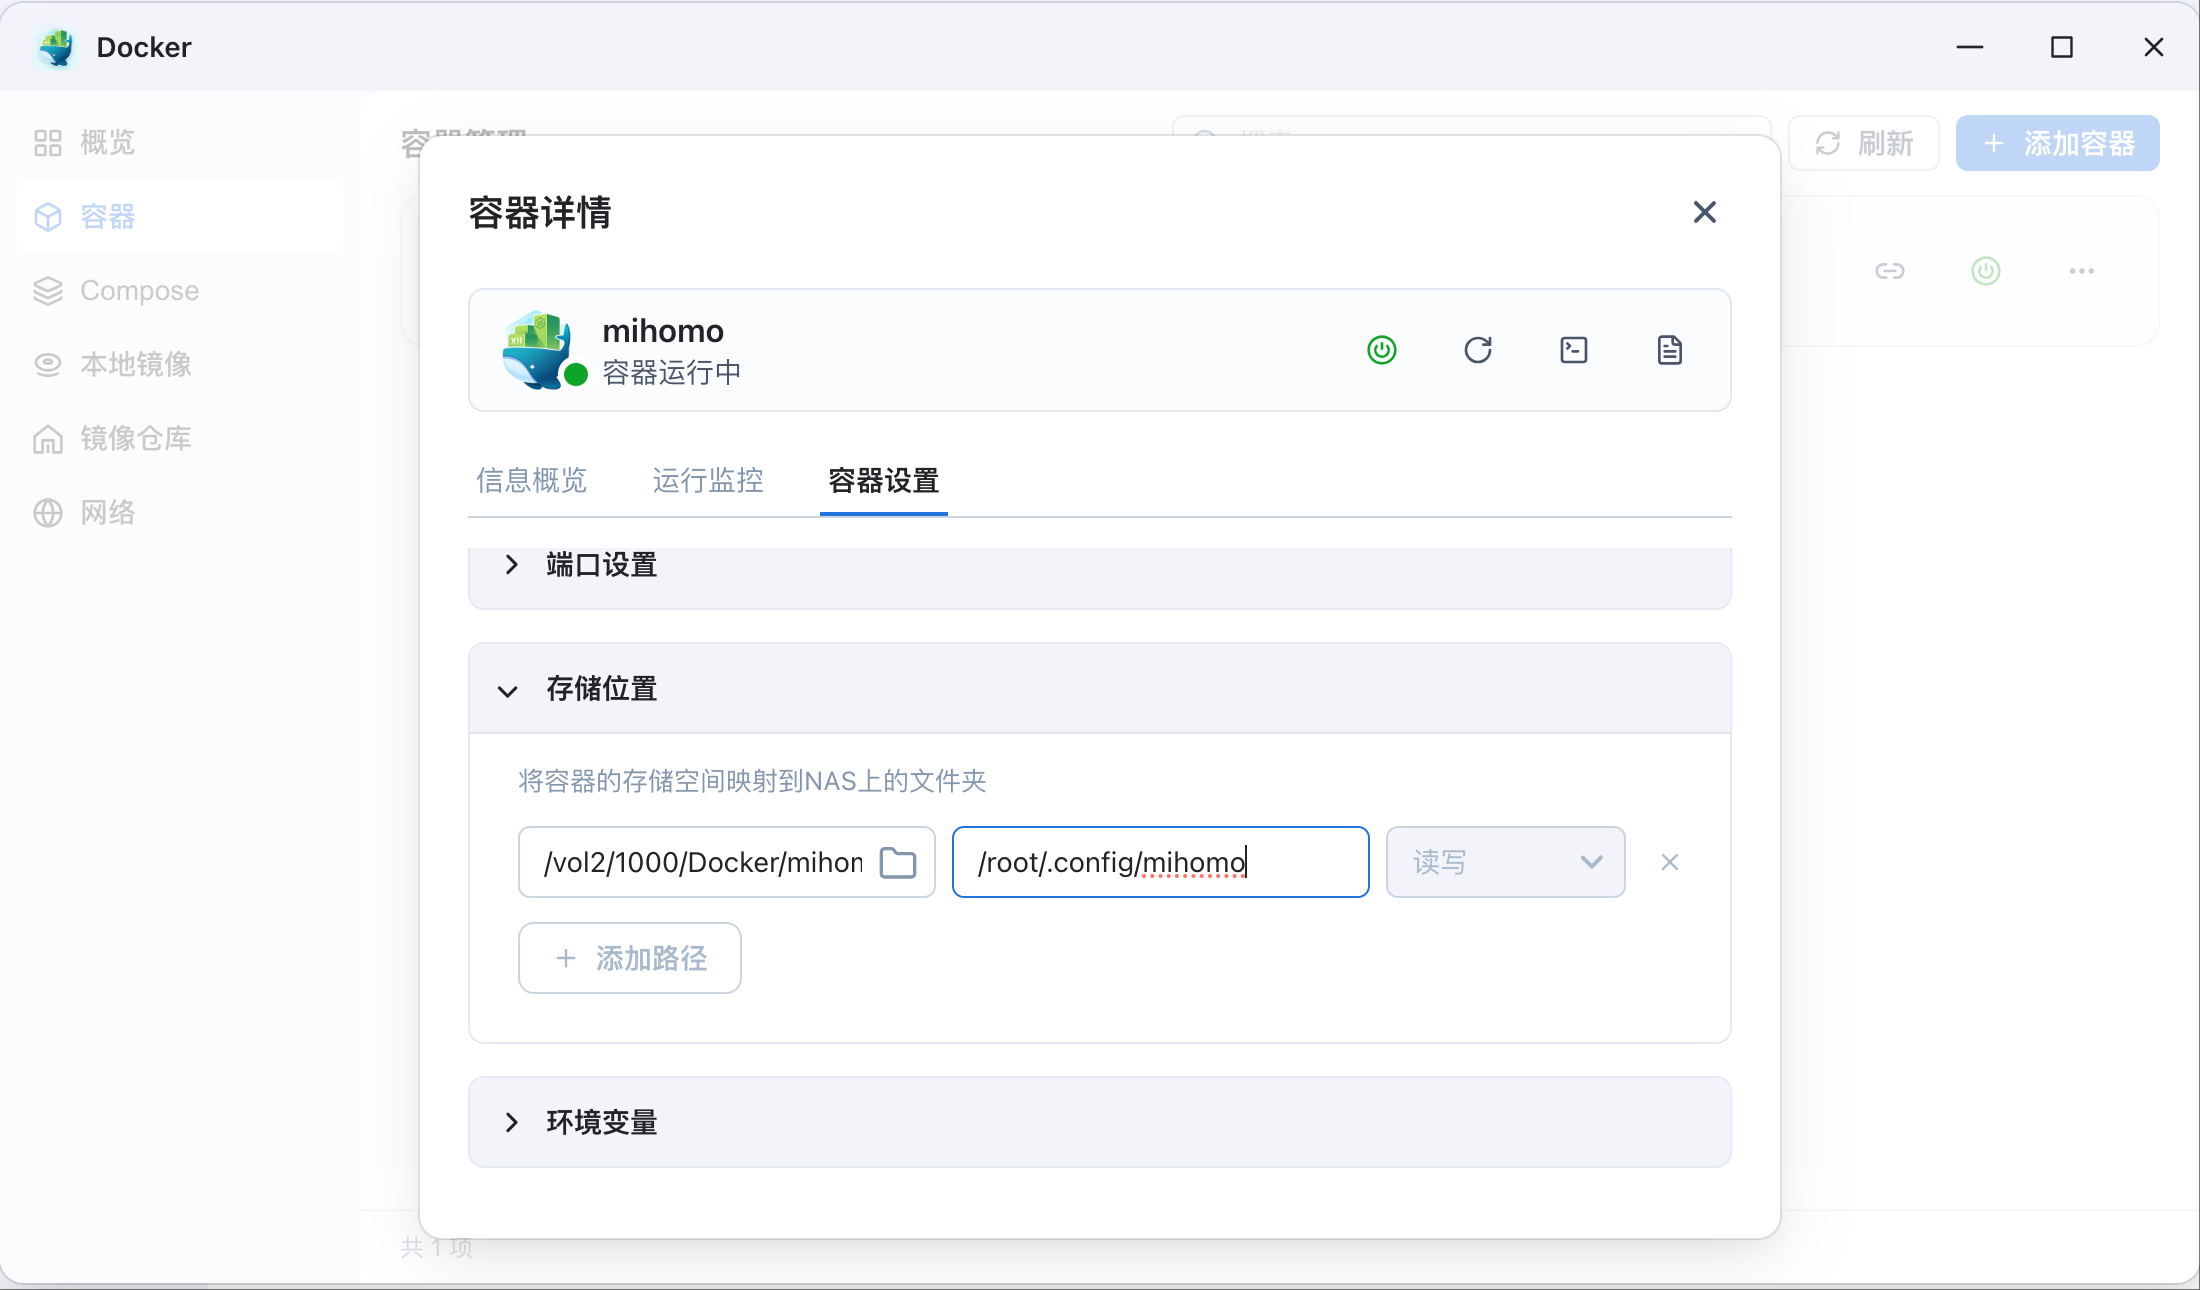
Task: Click the link icon in the background container row
Action: click(x=1889, y=271)
